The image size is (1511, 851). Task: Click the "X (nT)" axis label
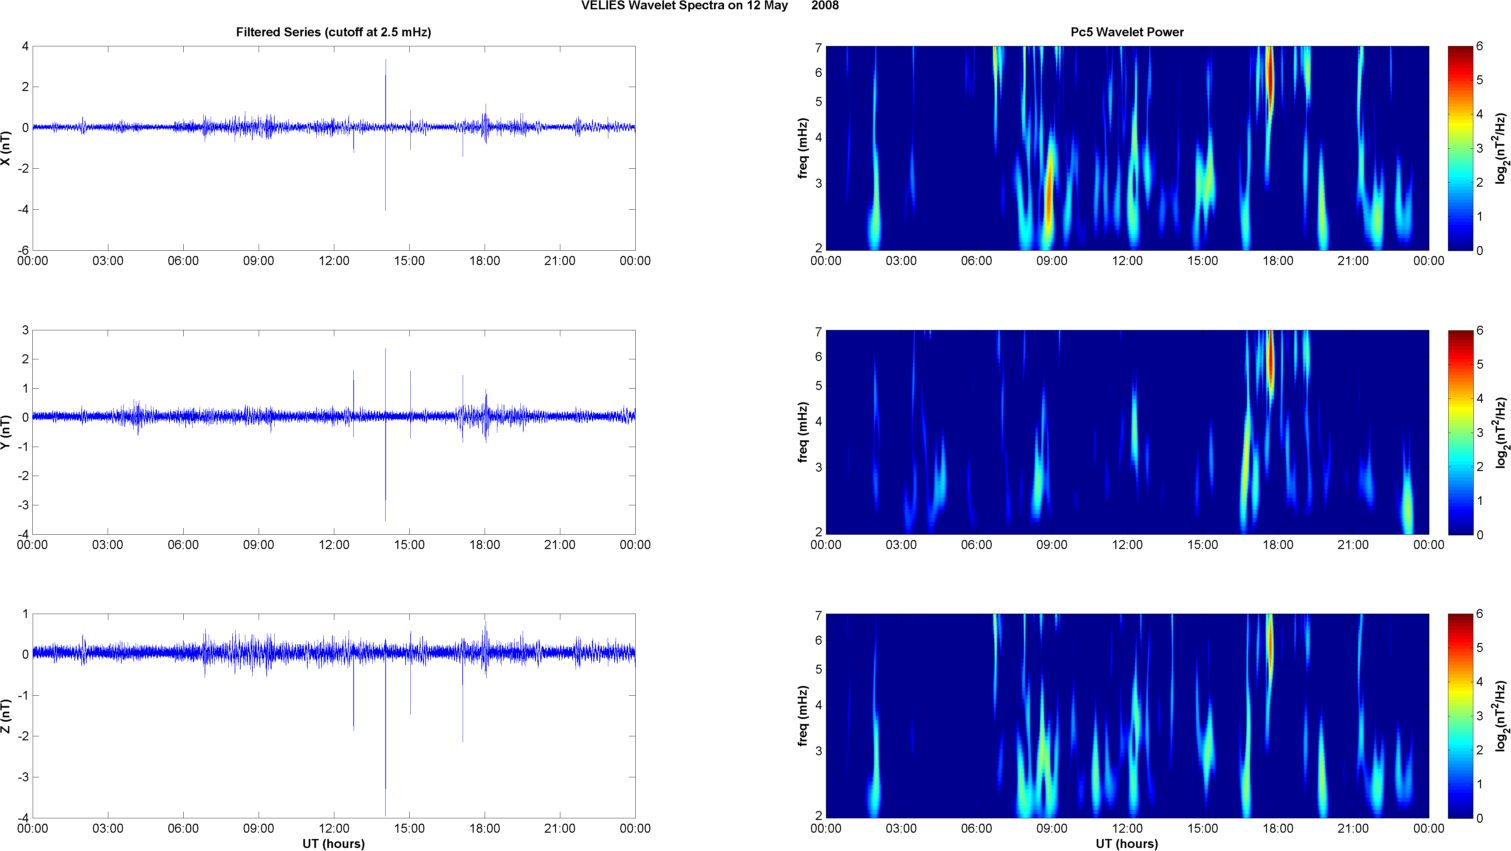(7, 148)
